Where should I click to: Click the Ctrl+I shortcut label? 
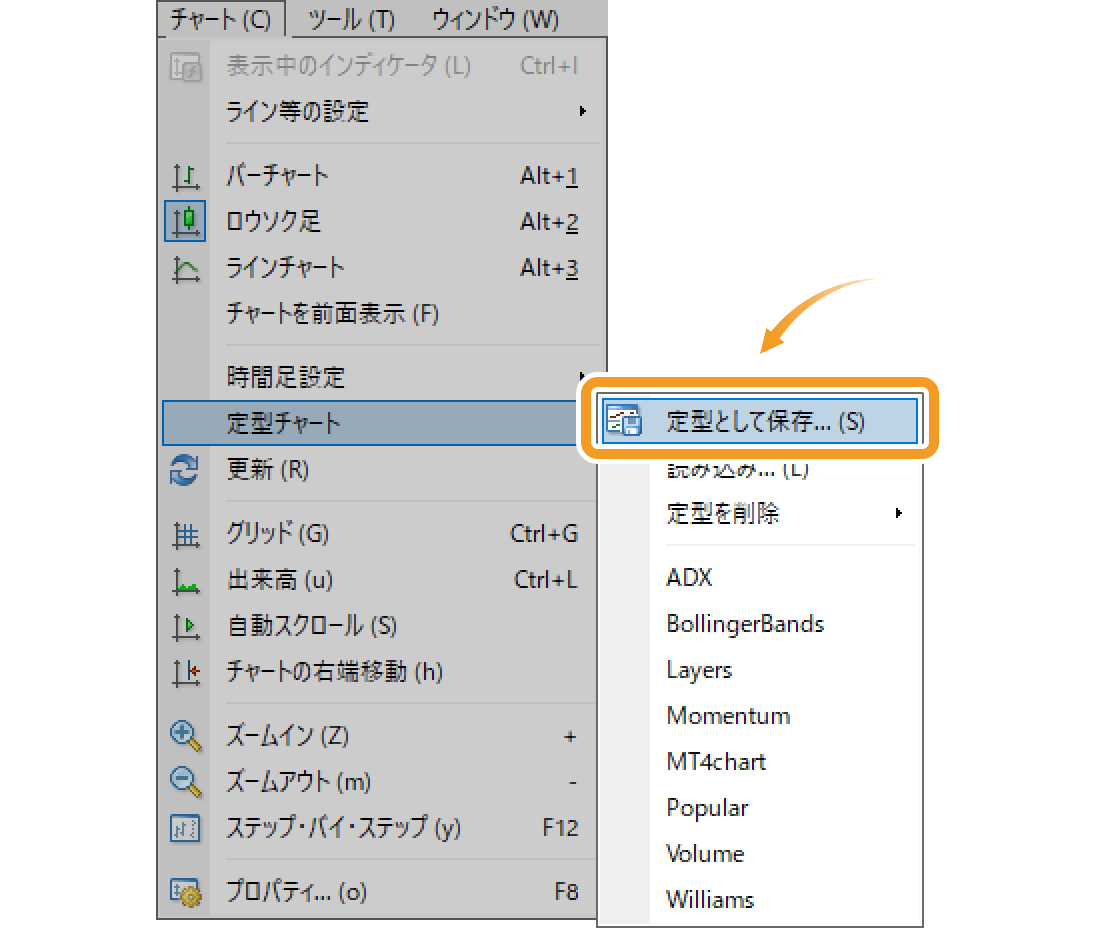[549, 66]
